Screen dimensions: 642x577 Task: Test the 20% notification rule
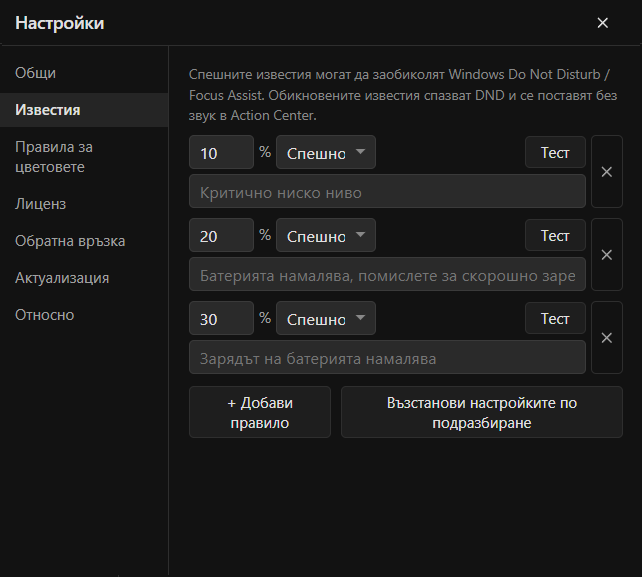[555, 235]
